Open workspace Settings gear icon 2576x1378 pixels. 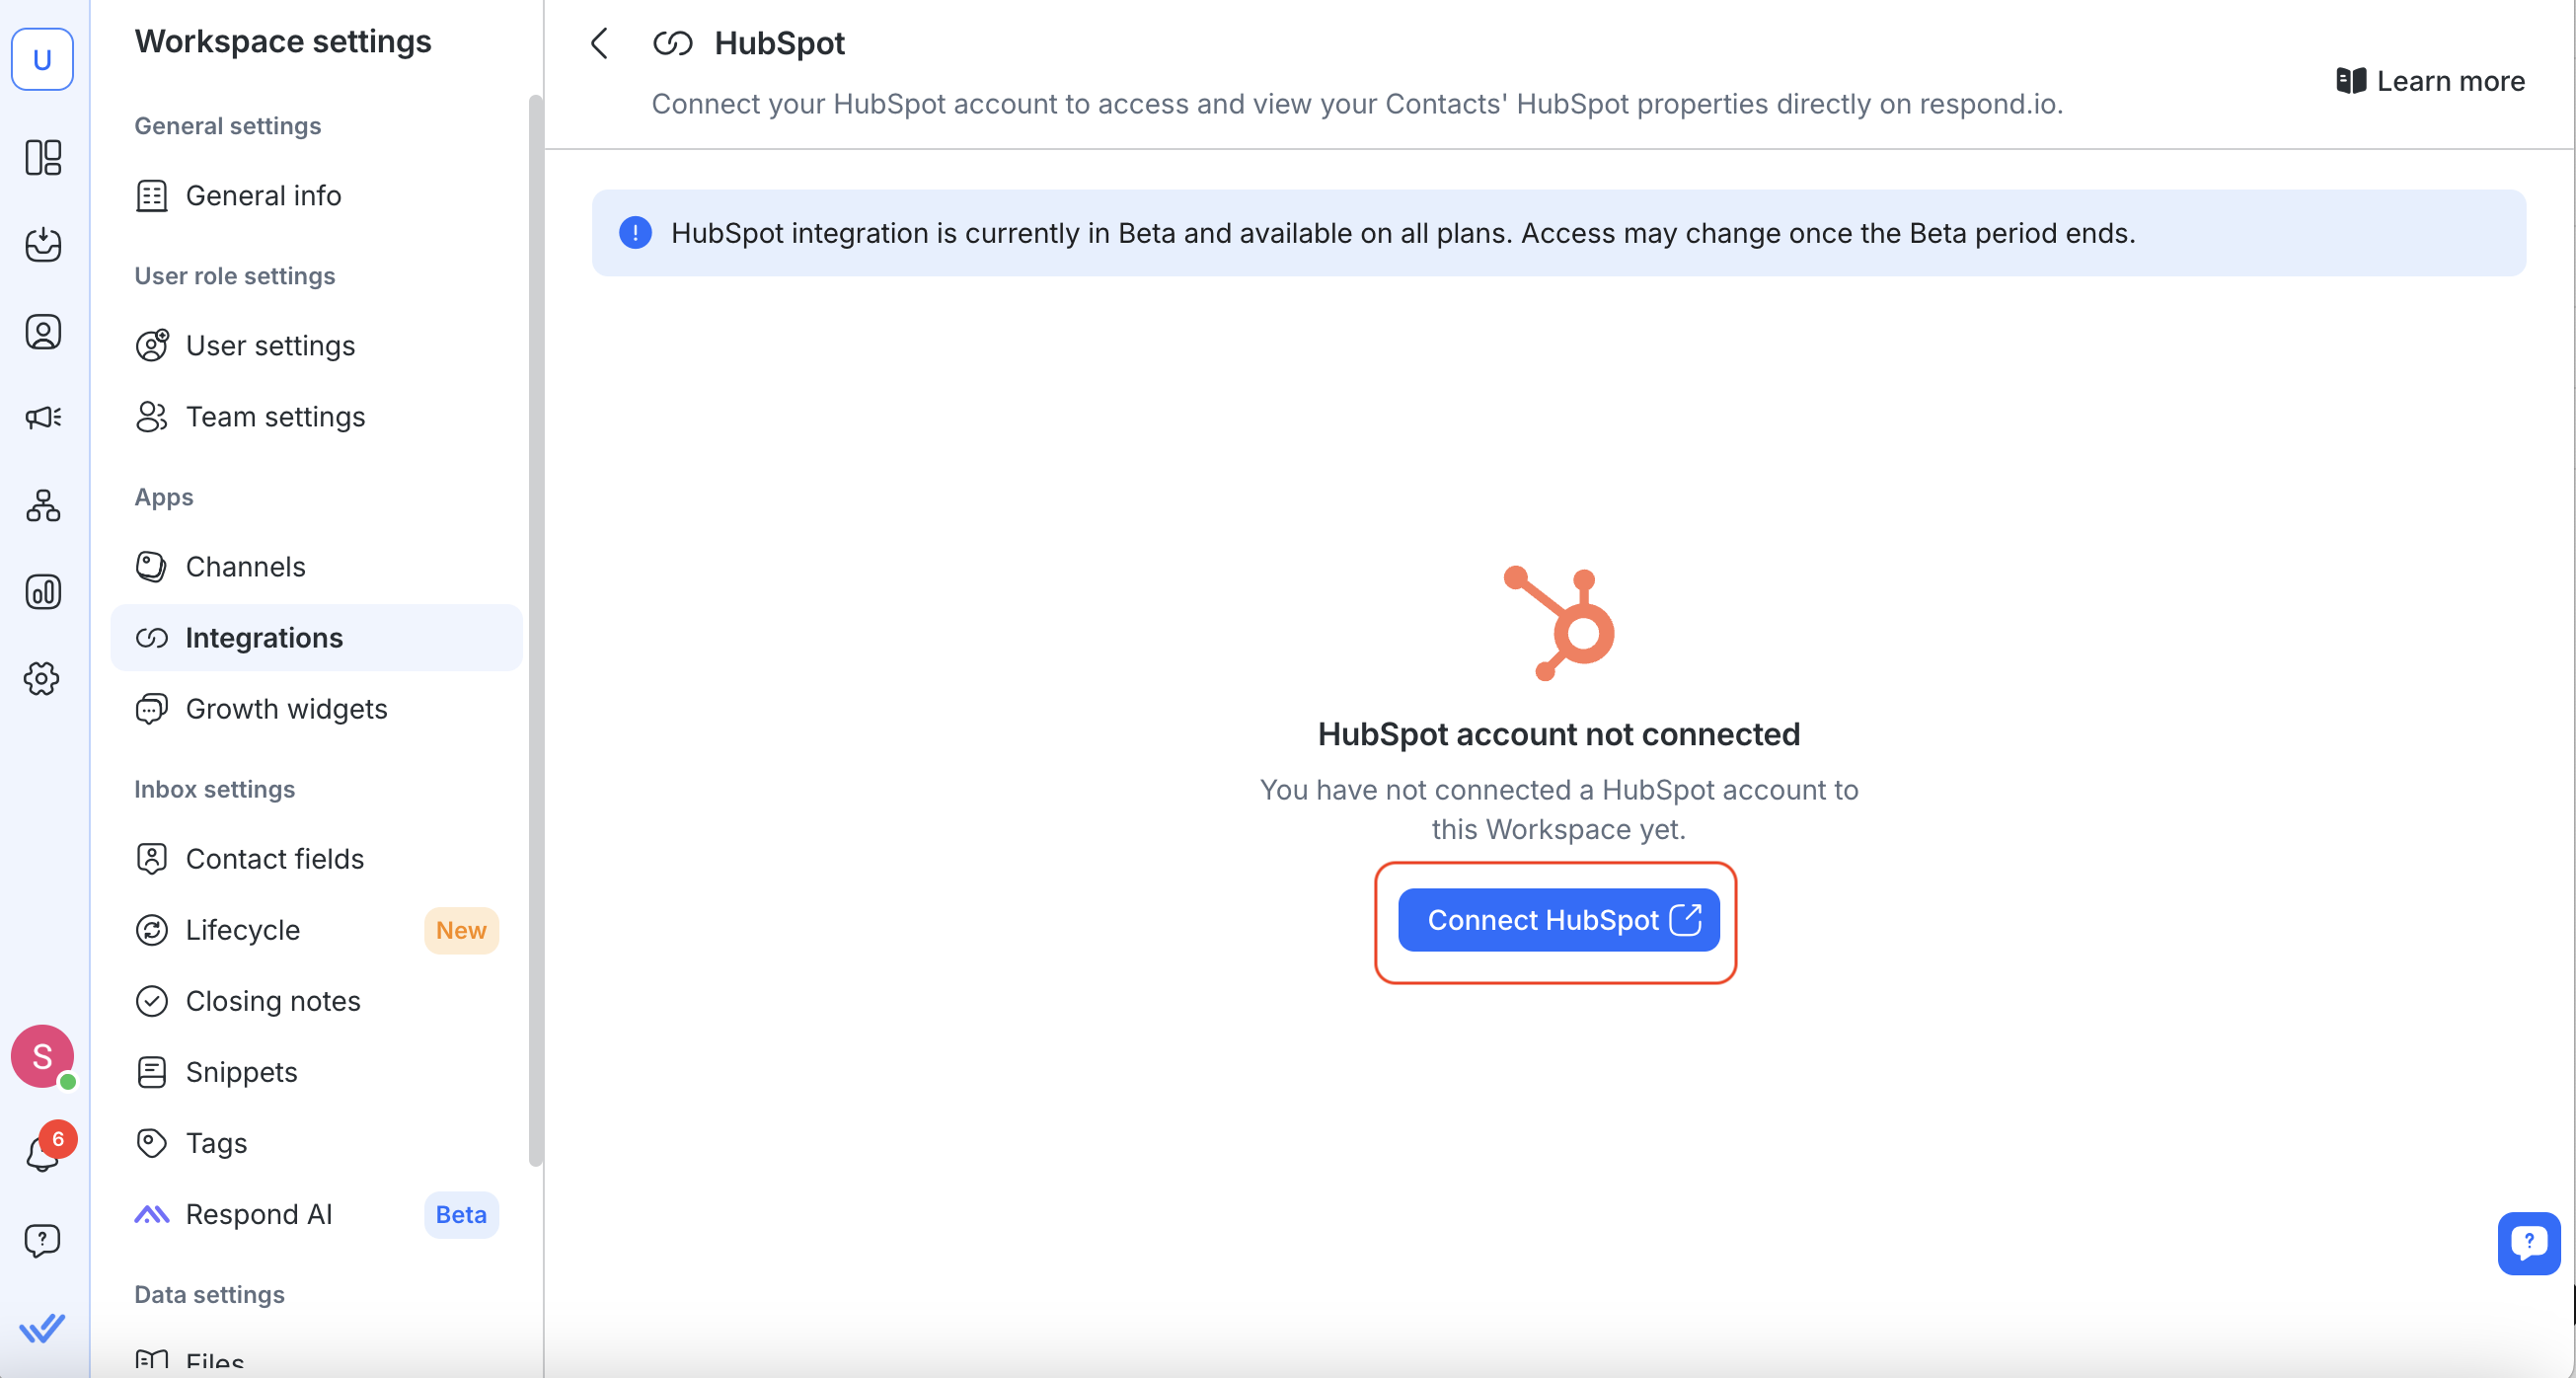tap(43, 679)
